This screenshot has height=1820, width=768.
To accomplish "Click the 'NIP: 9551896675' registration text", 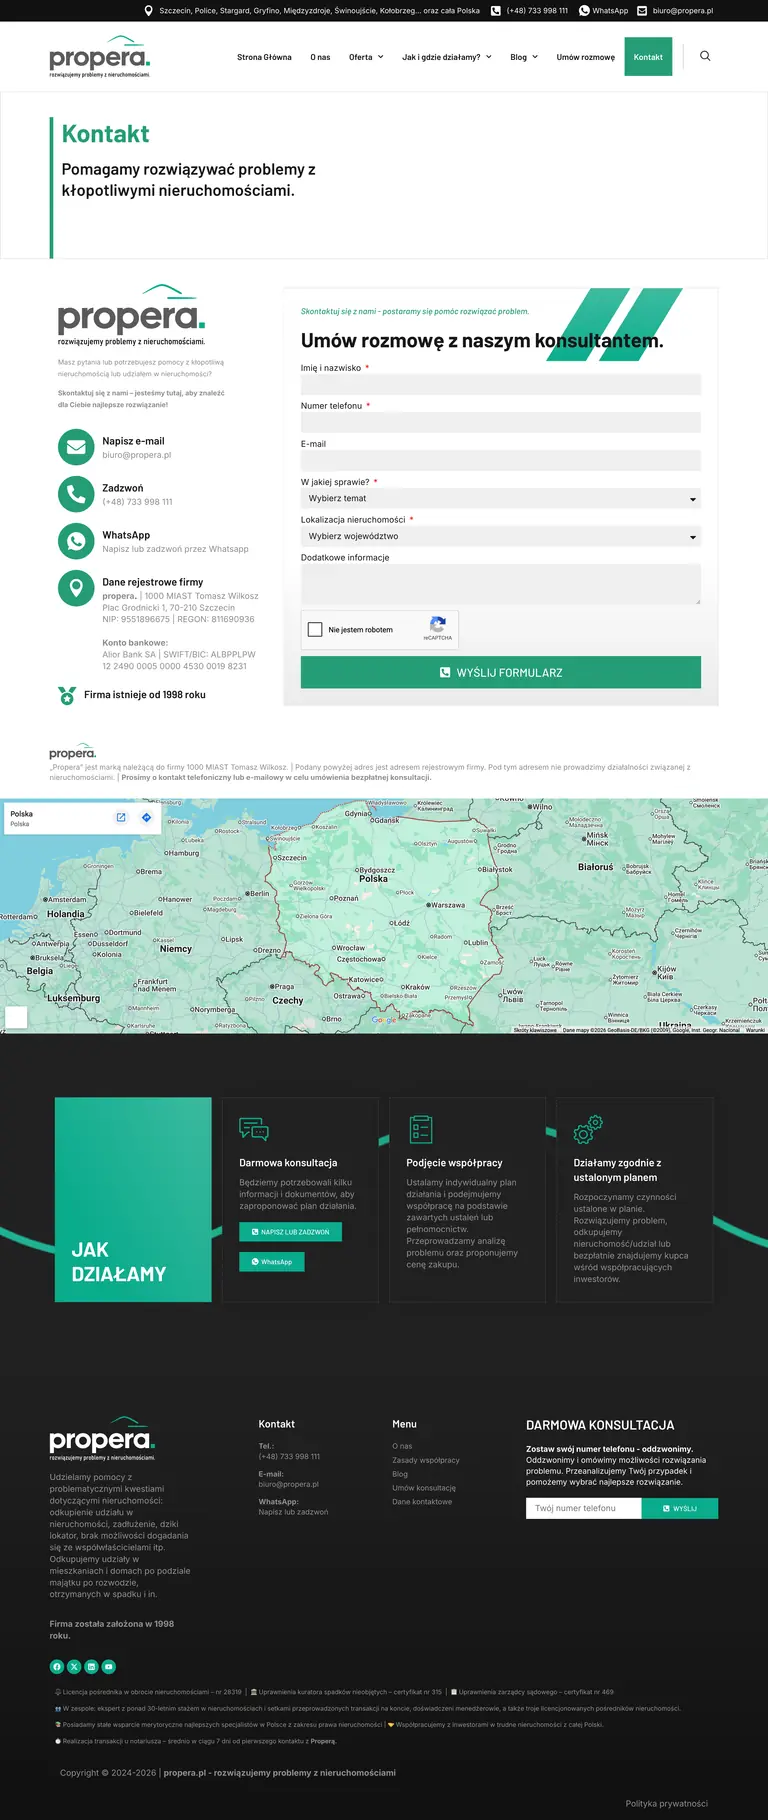I will (136, 619).
